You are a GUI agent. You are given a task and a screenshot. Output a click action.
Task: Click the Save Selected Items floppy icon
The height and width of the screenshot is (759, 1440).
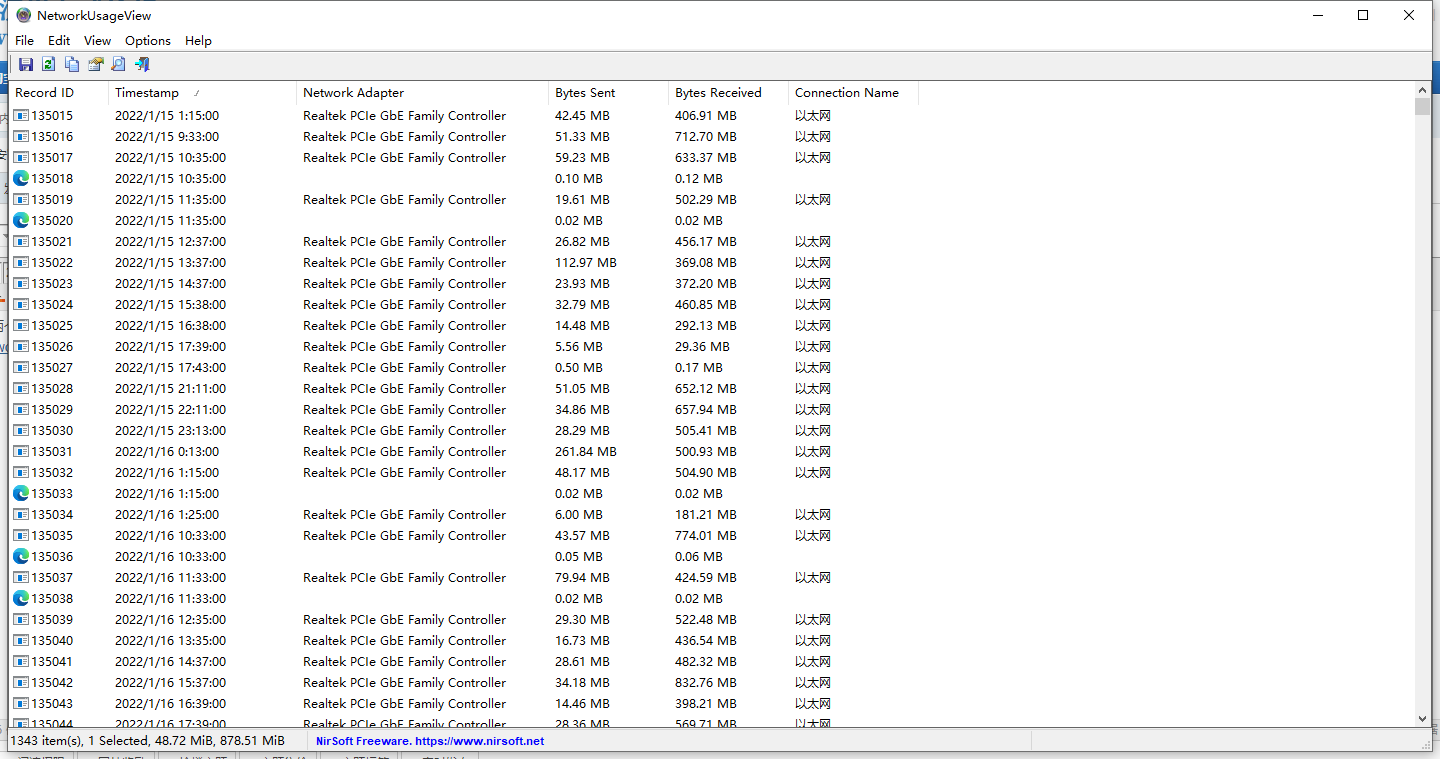[26, 65]
